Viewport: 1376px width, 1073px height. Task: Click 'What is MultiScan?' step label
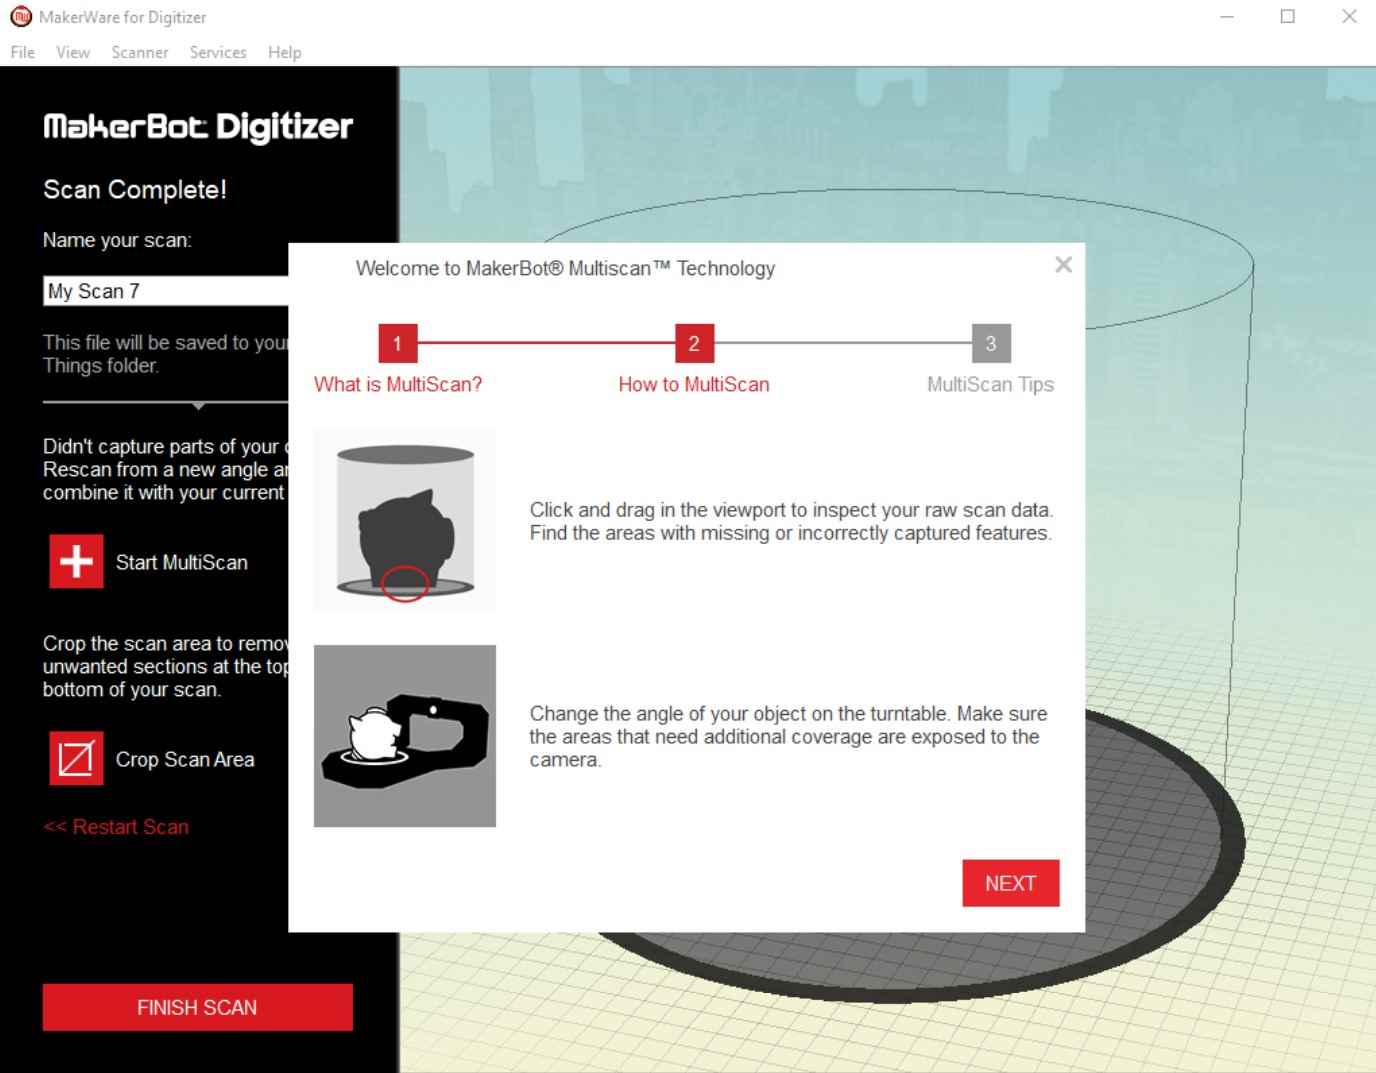pos(398,384)
